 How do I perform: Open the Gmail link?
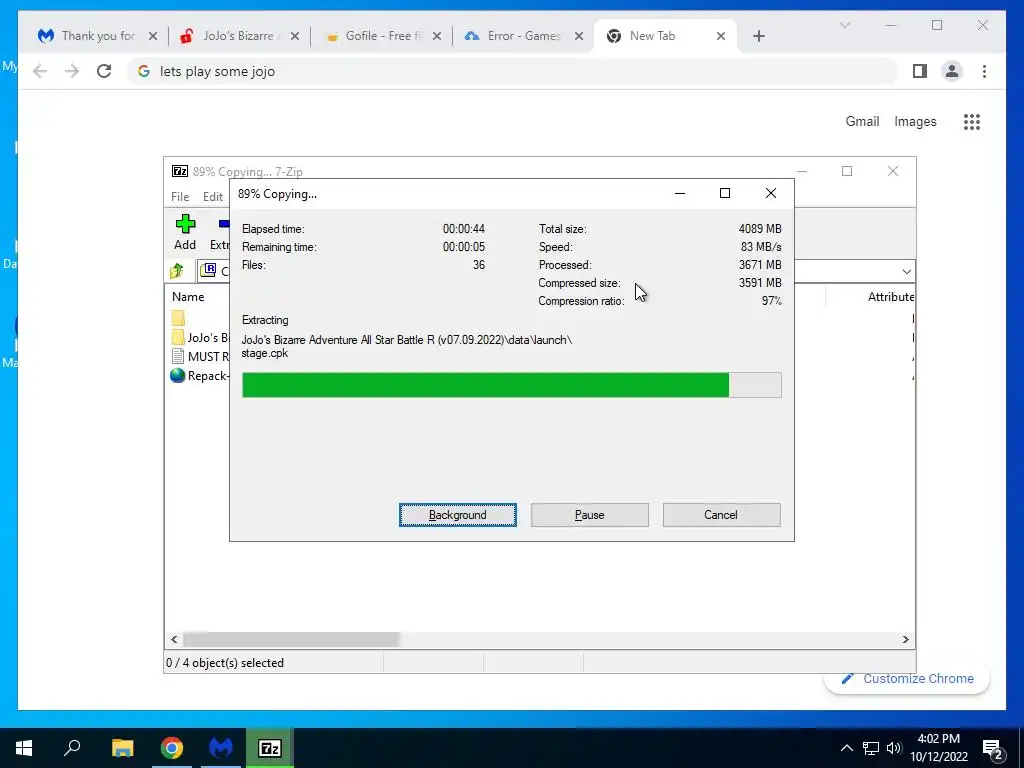(862, 121)
